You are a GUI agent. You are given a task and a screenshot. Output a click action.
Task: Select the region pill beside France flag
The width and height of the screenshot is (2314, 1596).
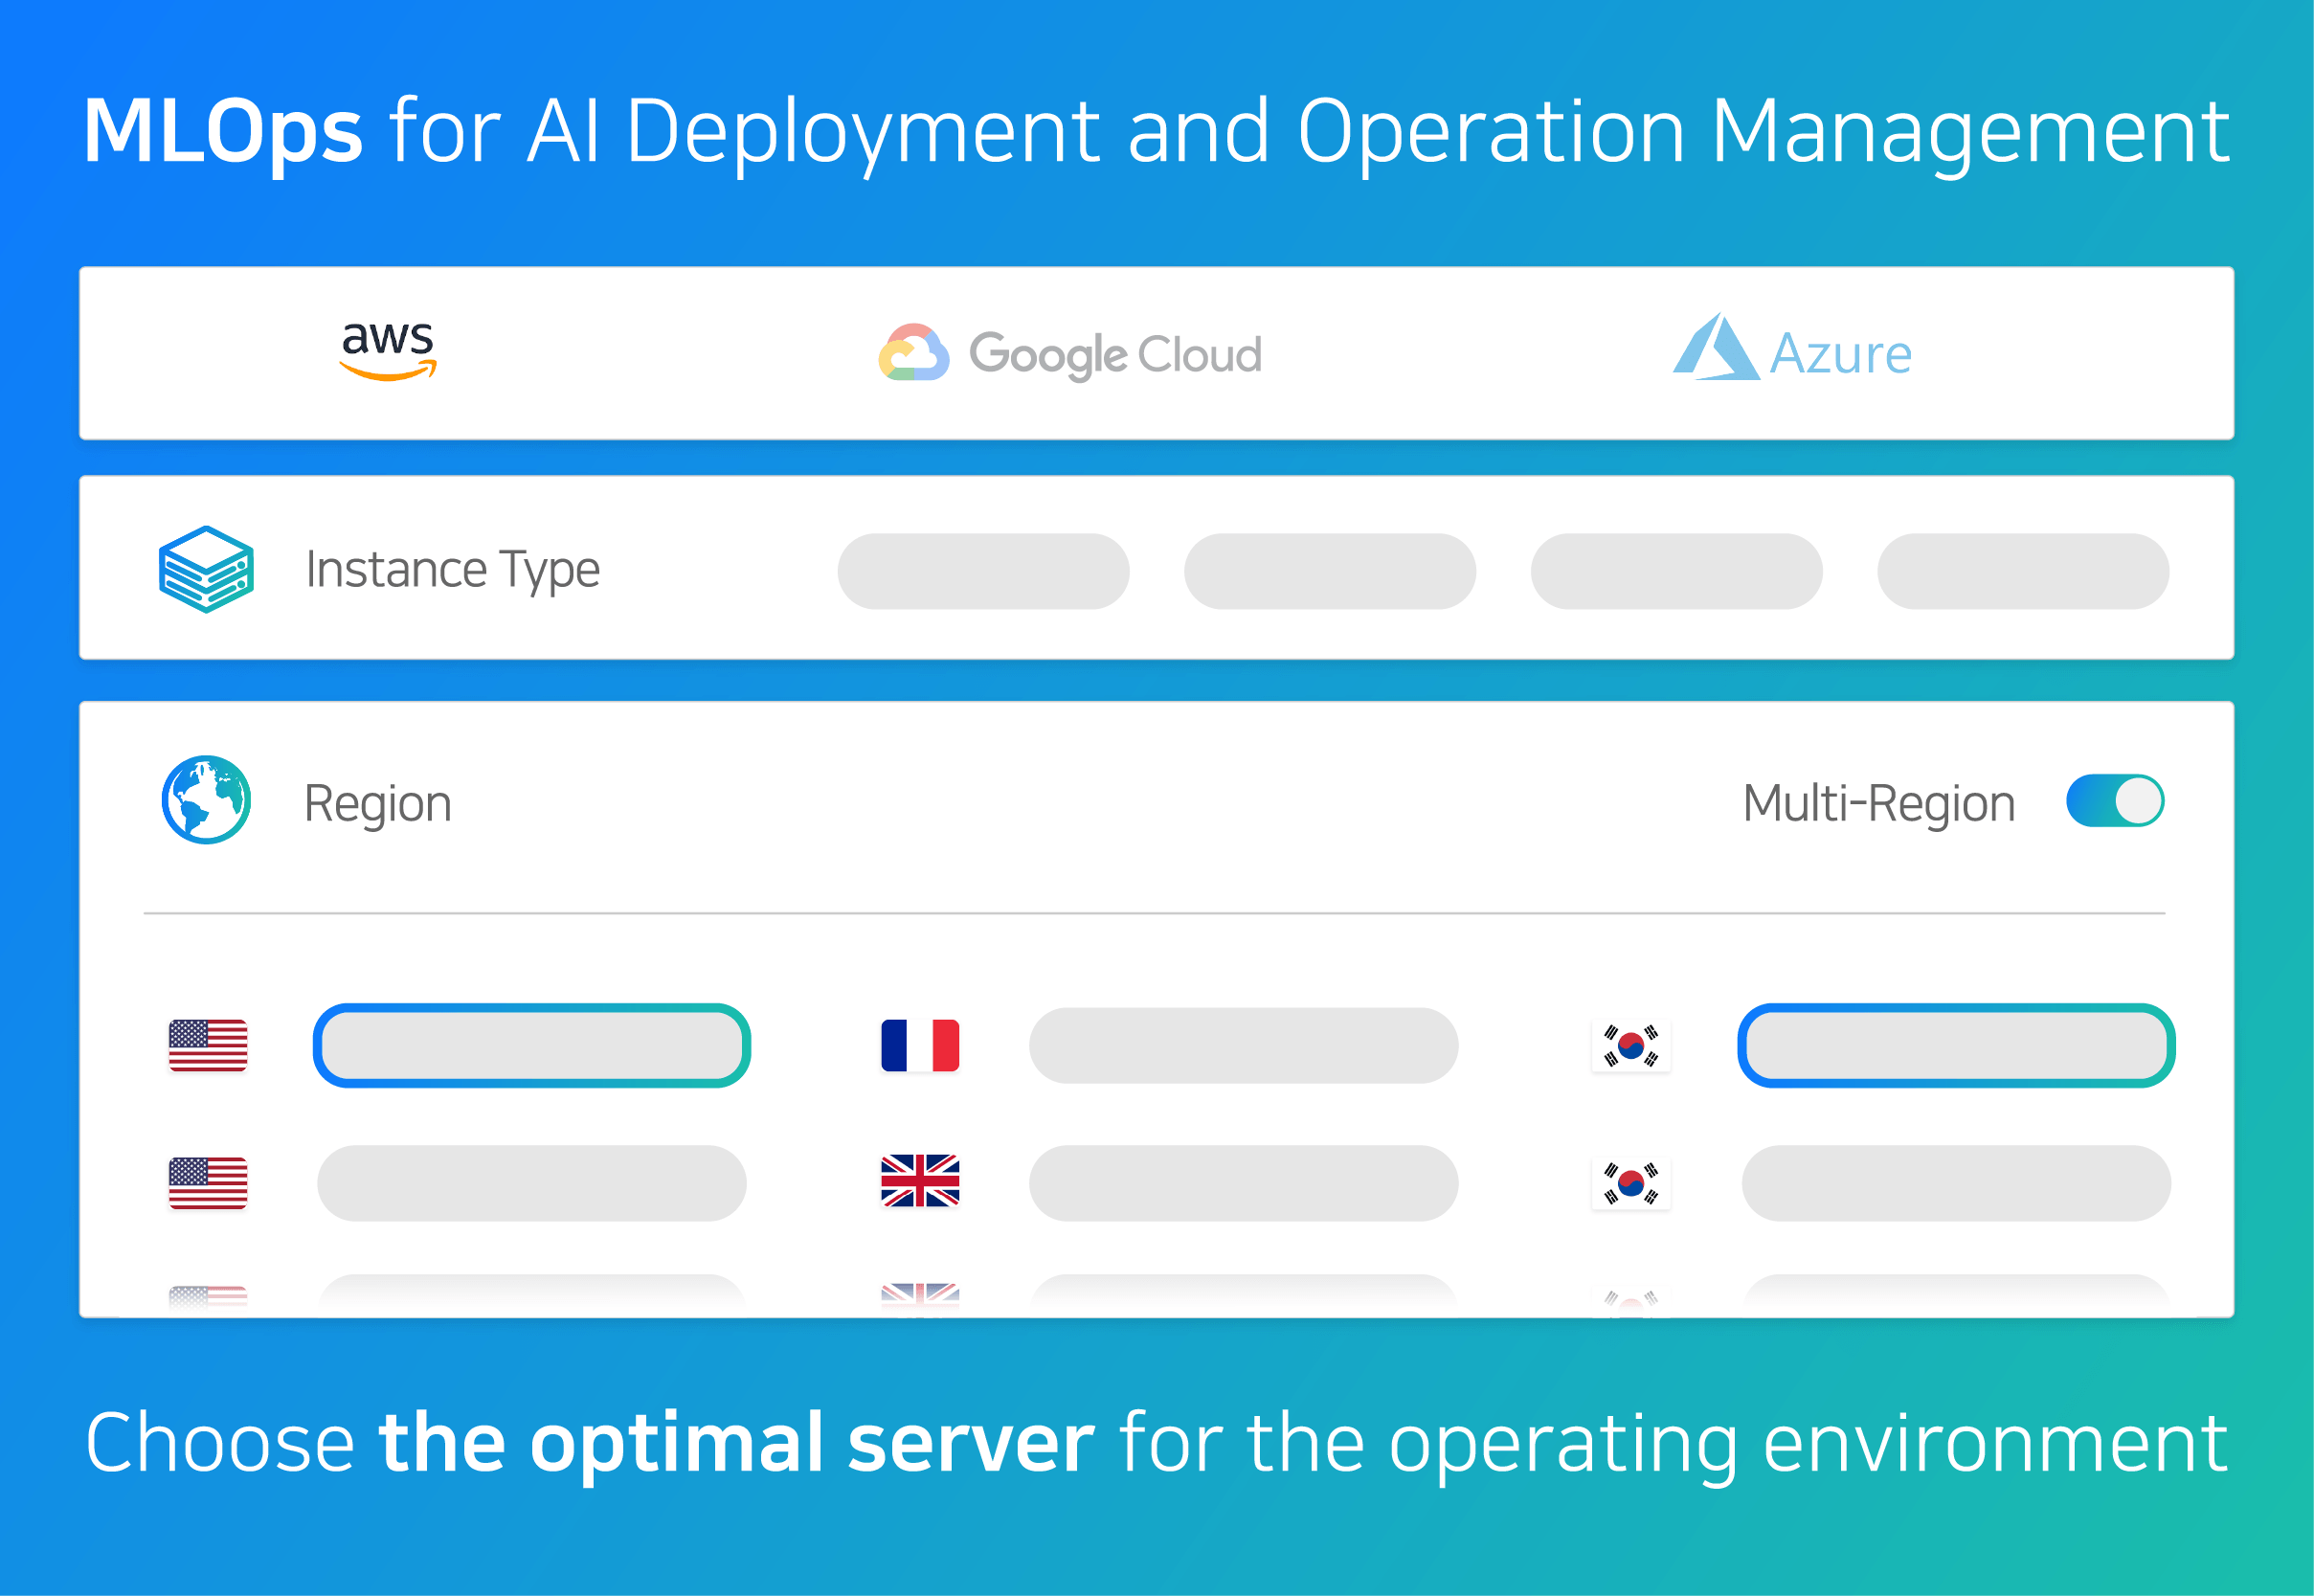[x=1243, y=1046]
